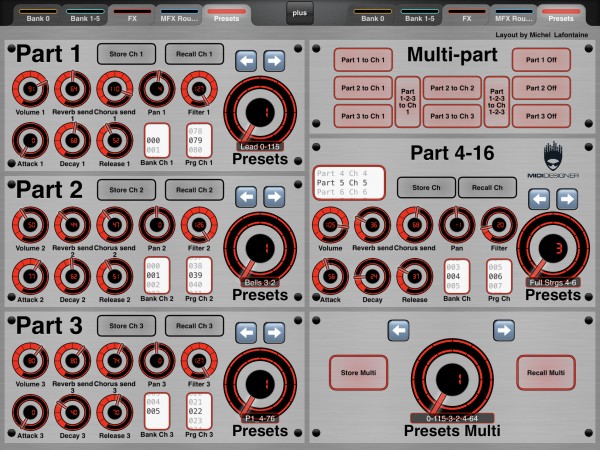The image size is (600, 450).
Task: Click Recall Ch 1 button
Action: (x=194, y=54)
